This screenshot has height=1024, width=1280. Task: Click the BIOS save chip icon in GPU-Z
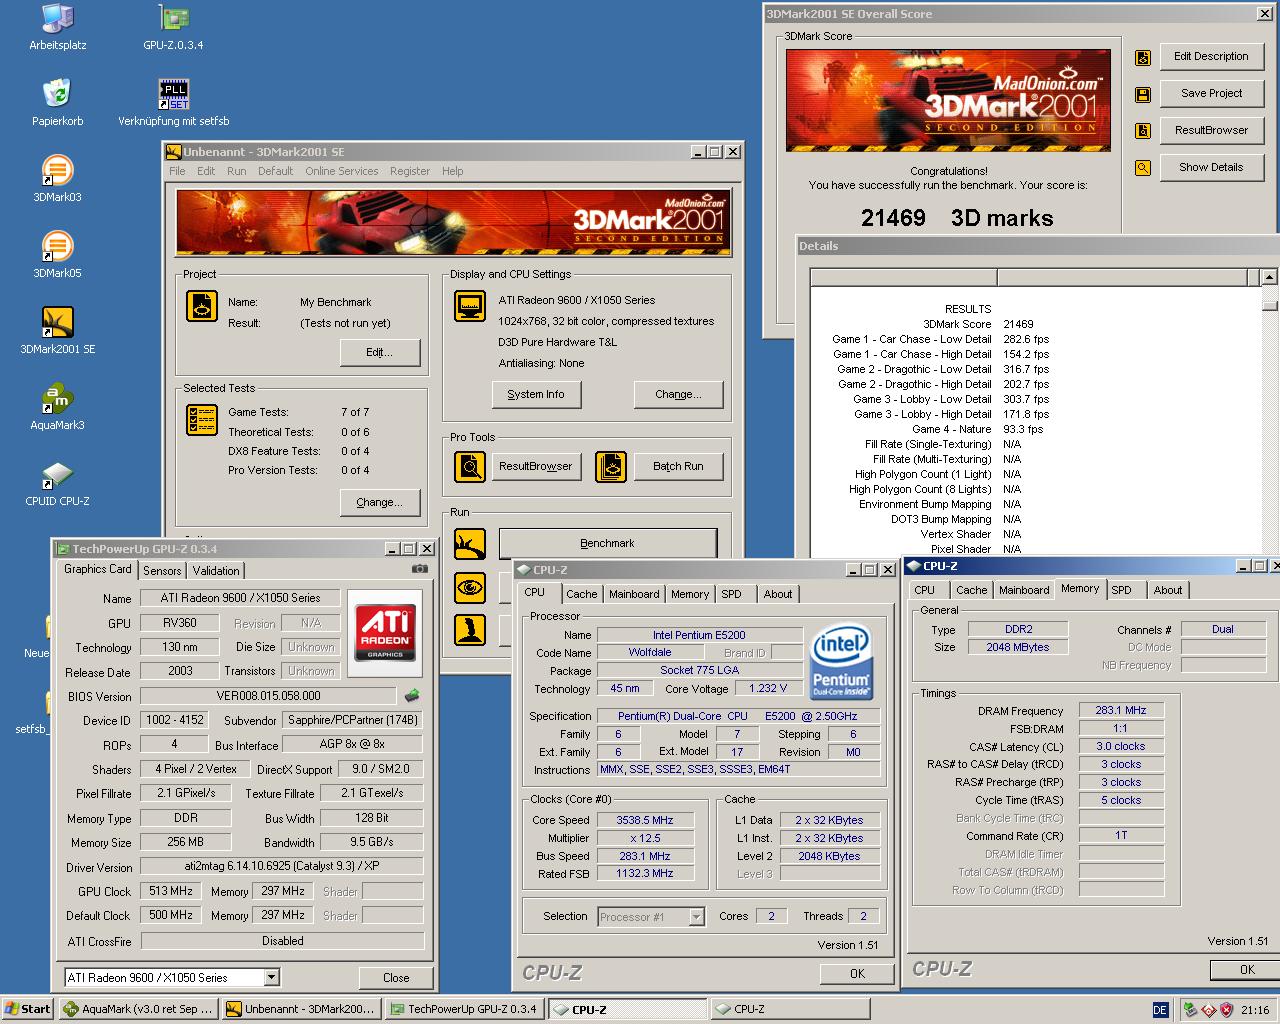[411, 696]
